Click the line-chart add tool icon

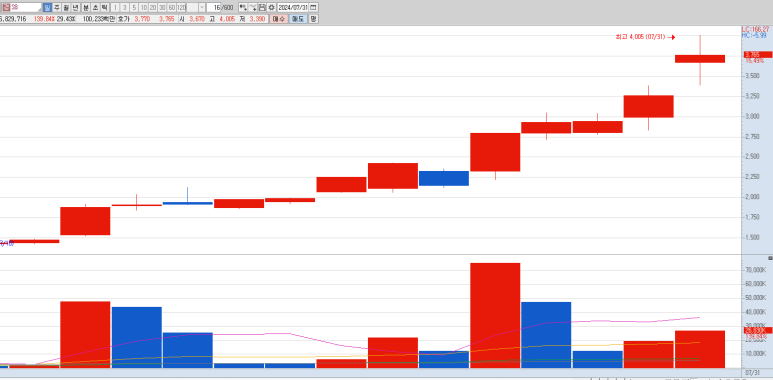pos(252,7)
